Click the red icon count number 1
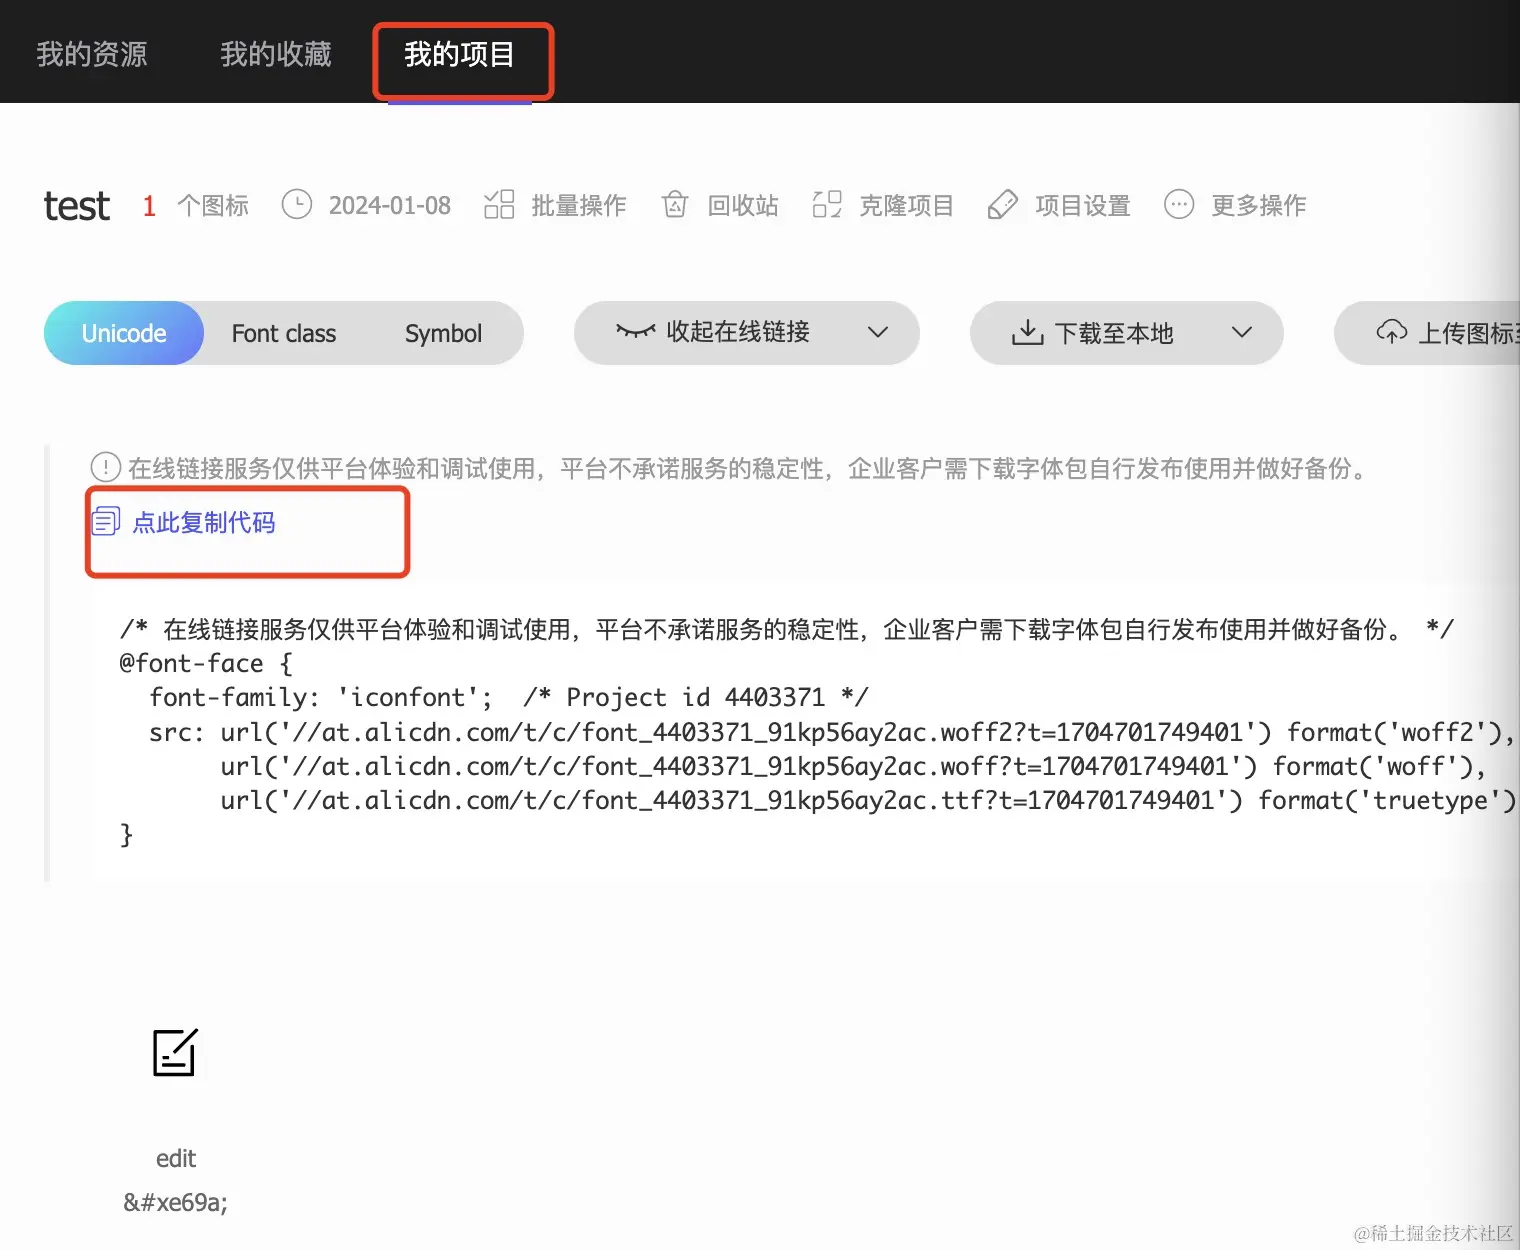This screenshot has height=1250, width=1520. click(149, 206)
